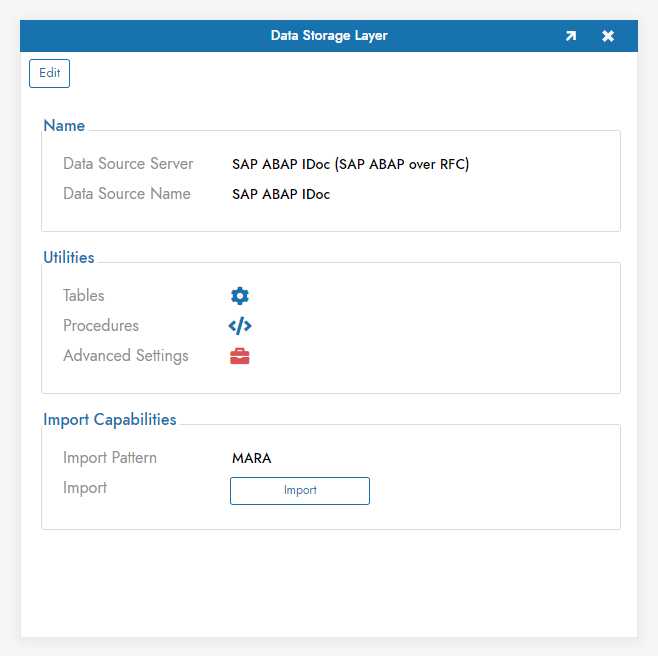658x656 pixels.
Task: Pop out dialog with arrow icon
Action: [x=570, y=36]
